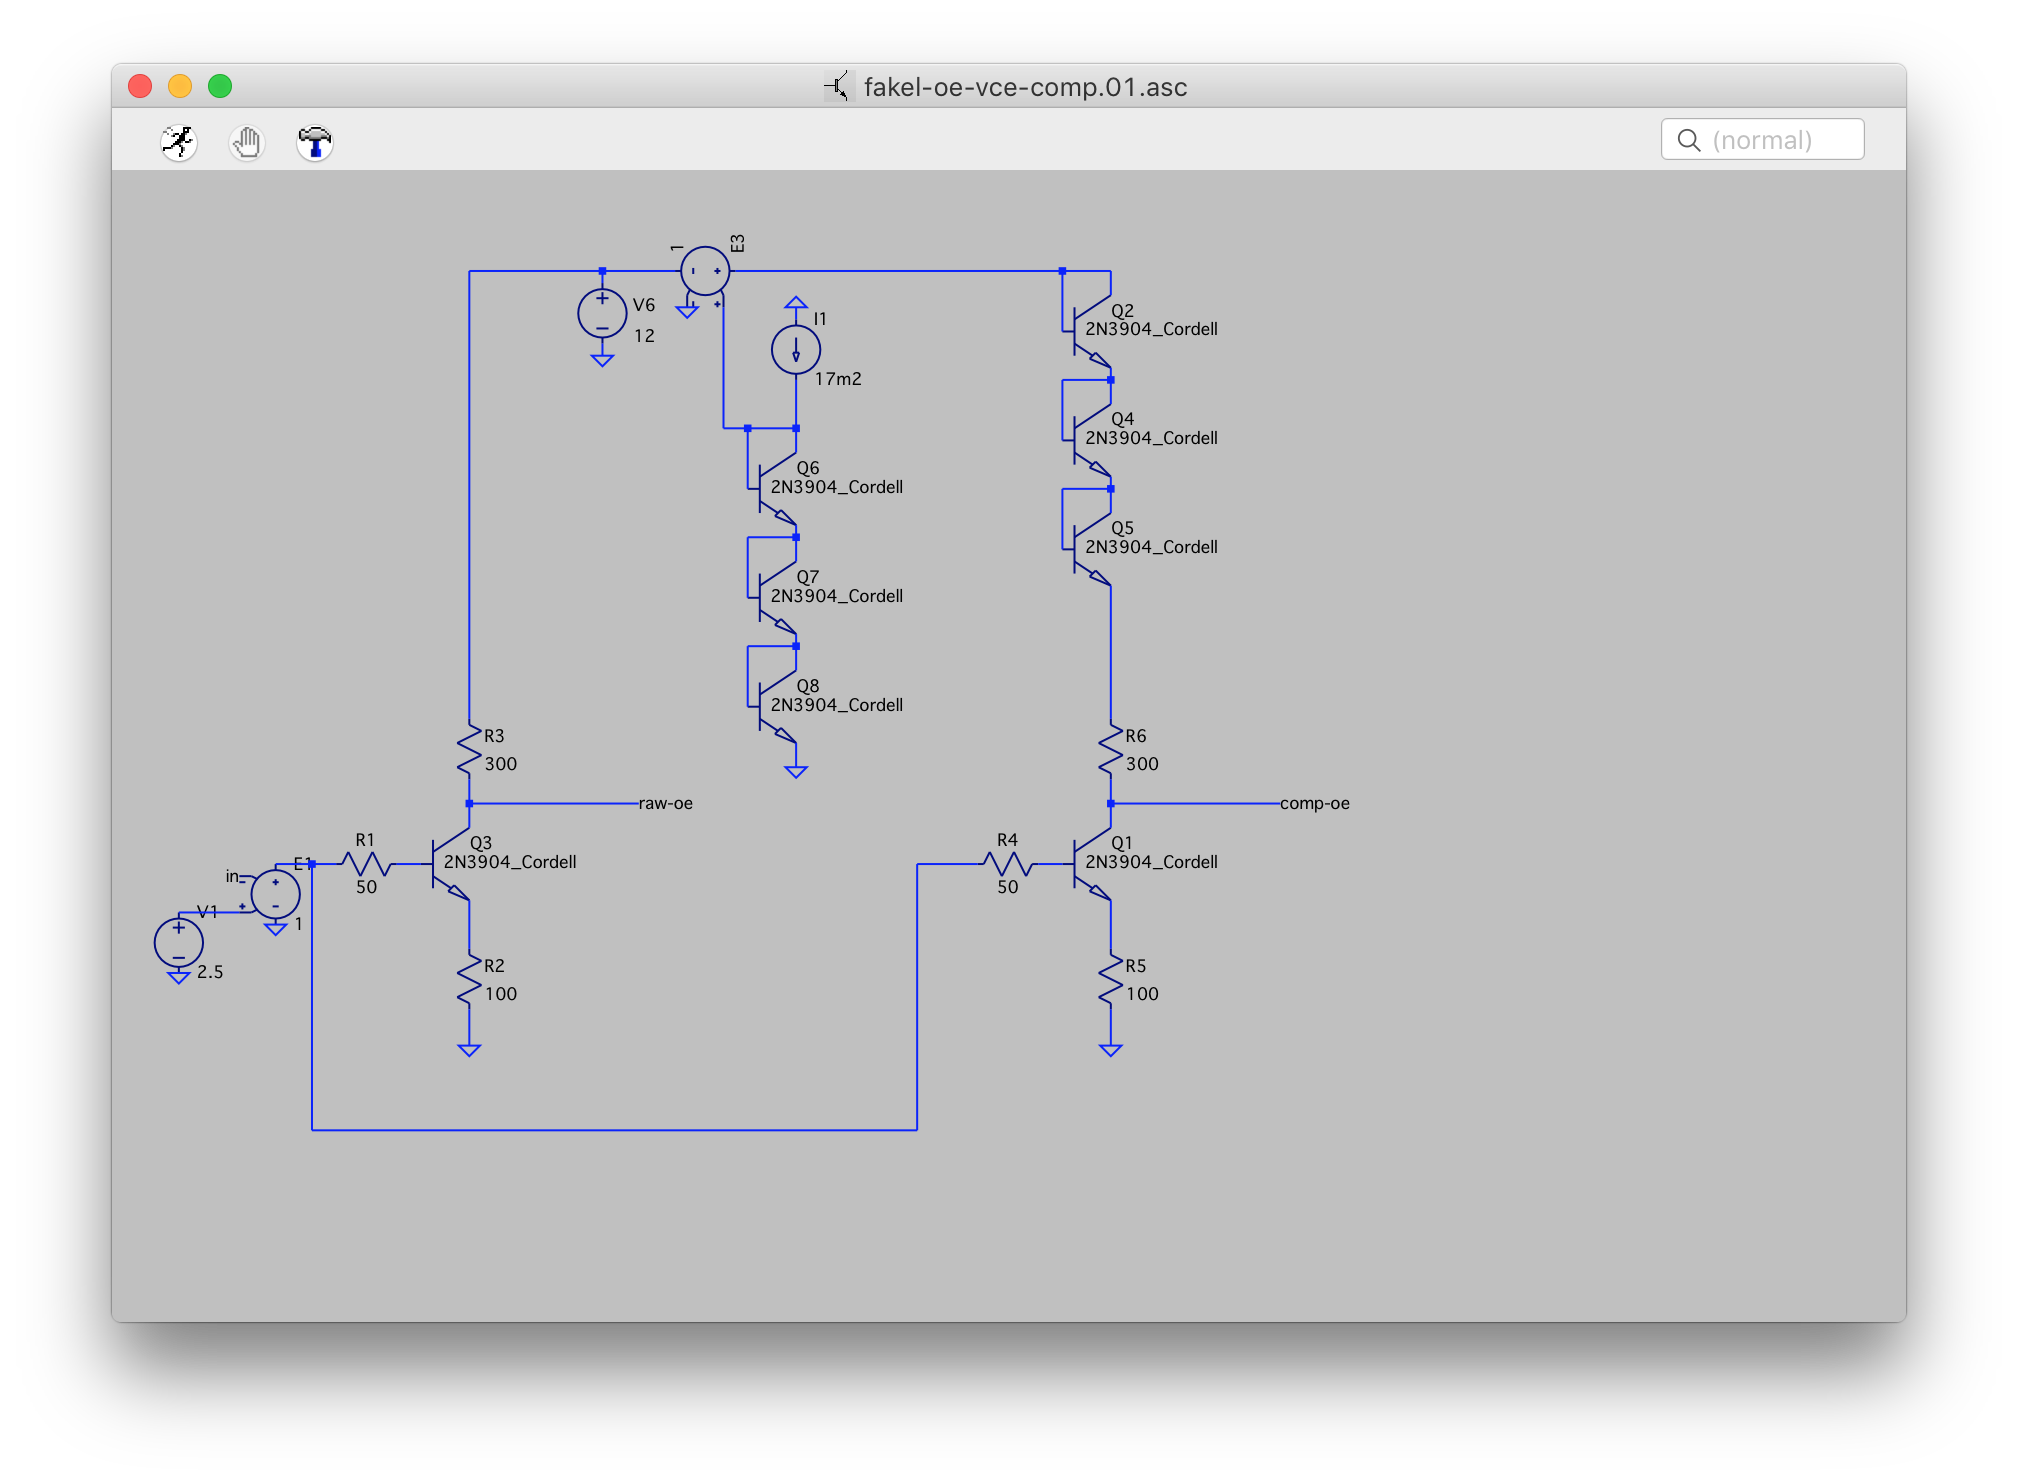Select the R3 300 ohm resistor
The height and width of the screenshot is (1482, 2018).
469,750
